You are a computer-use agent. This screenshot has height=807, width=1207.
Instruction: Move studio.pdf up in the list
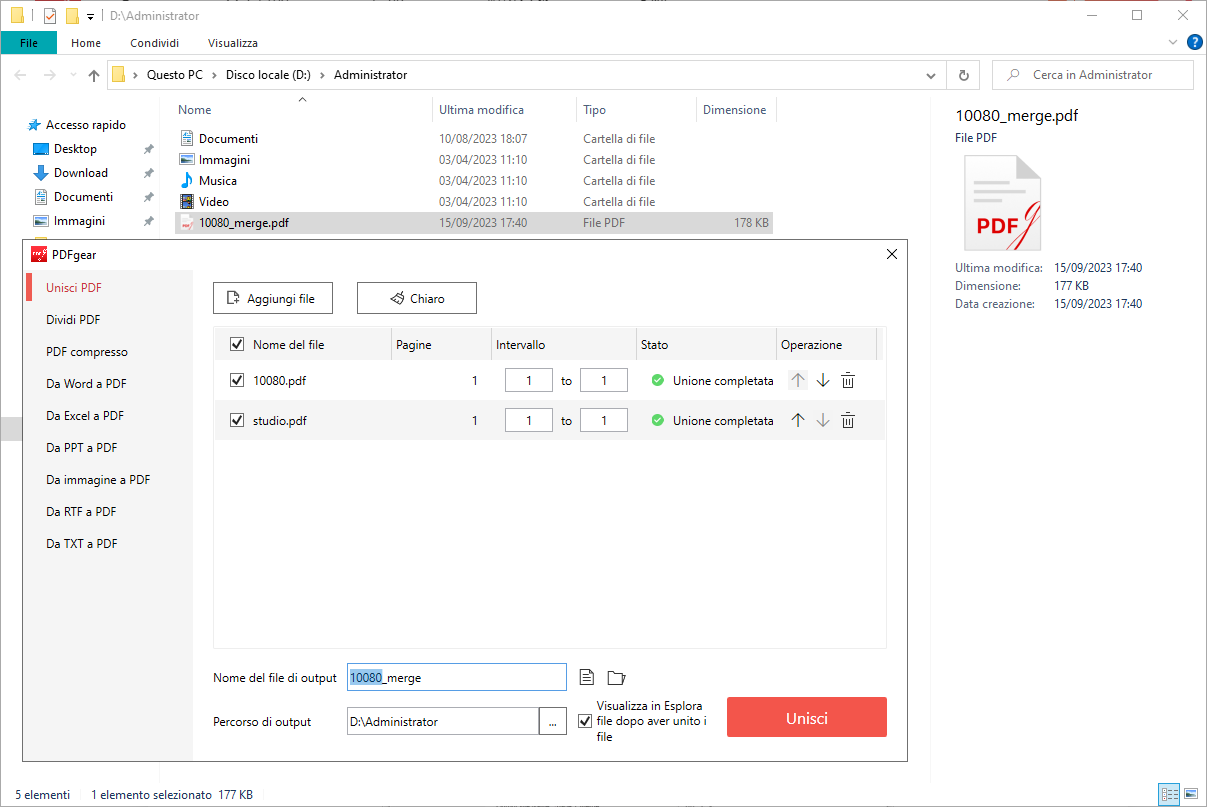(x=797, y=421)
